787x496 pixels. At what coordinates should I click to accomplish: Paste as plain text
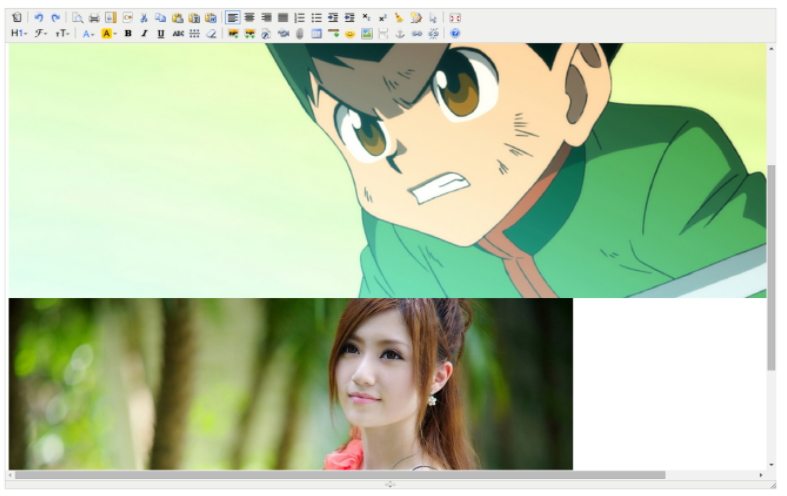(x=194, y=18)
